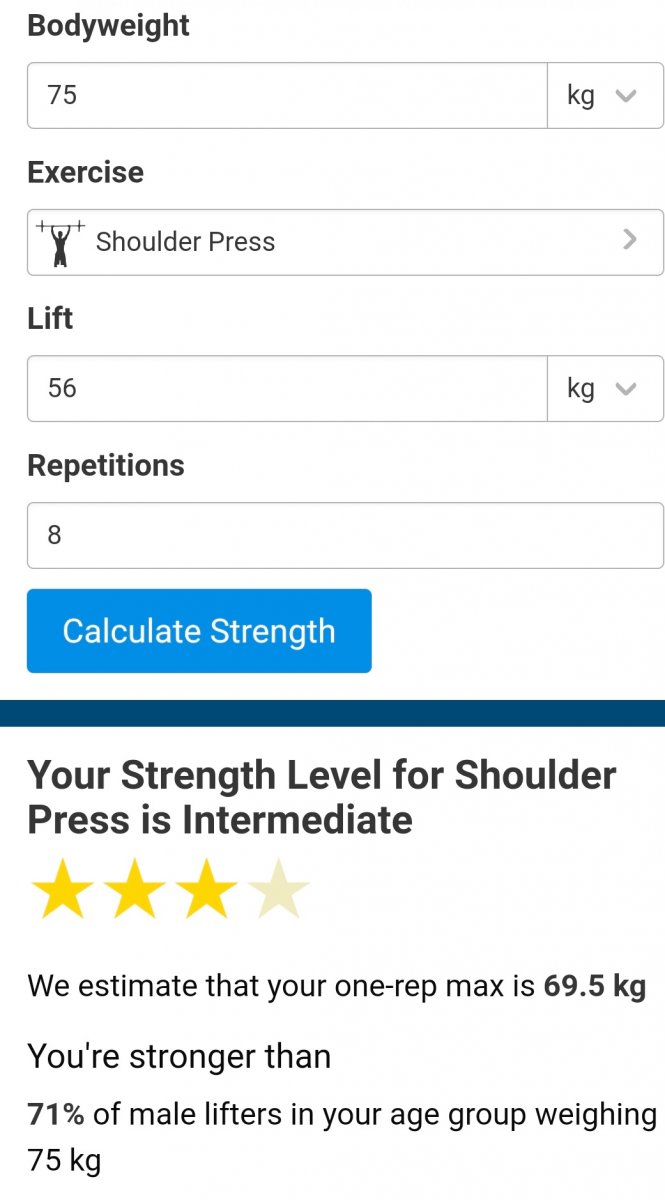
Task: Click the Exercise field label
Action: (85, 172)
